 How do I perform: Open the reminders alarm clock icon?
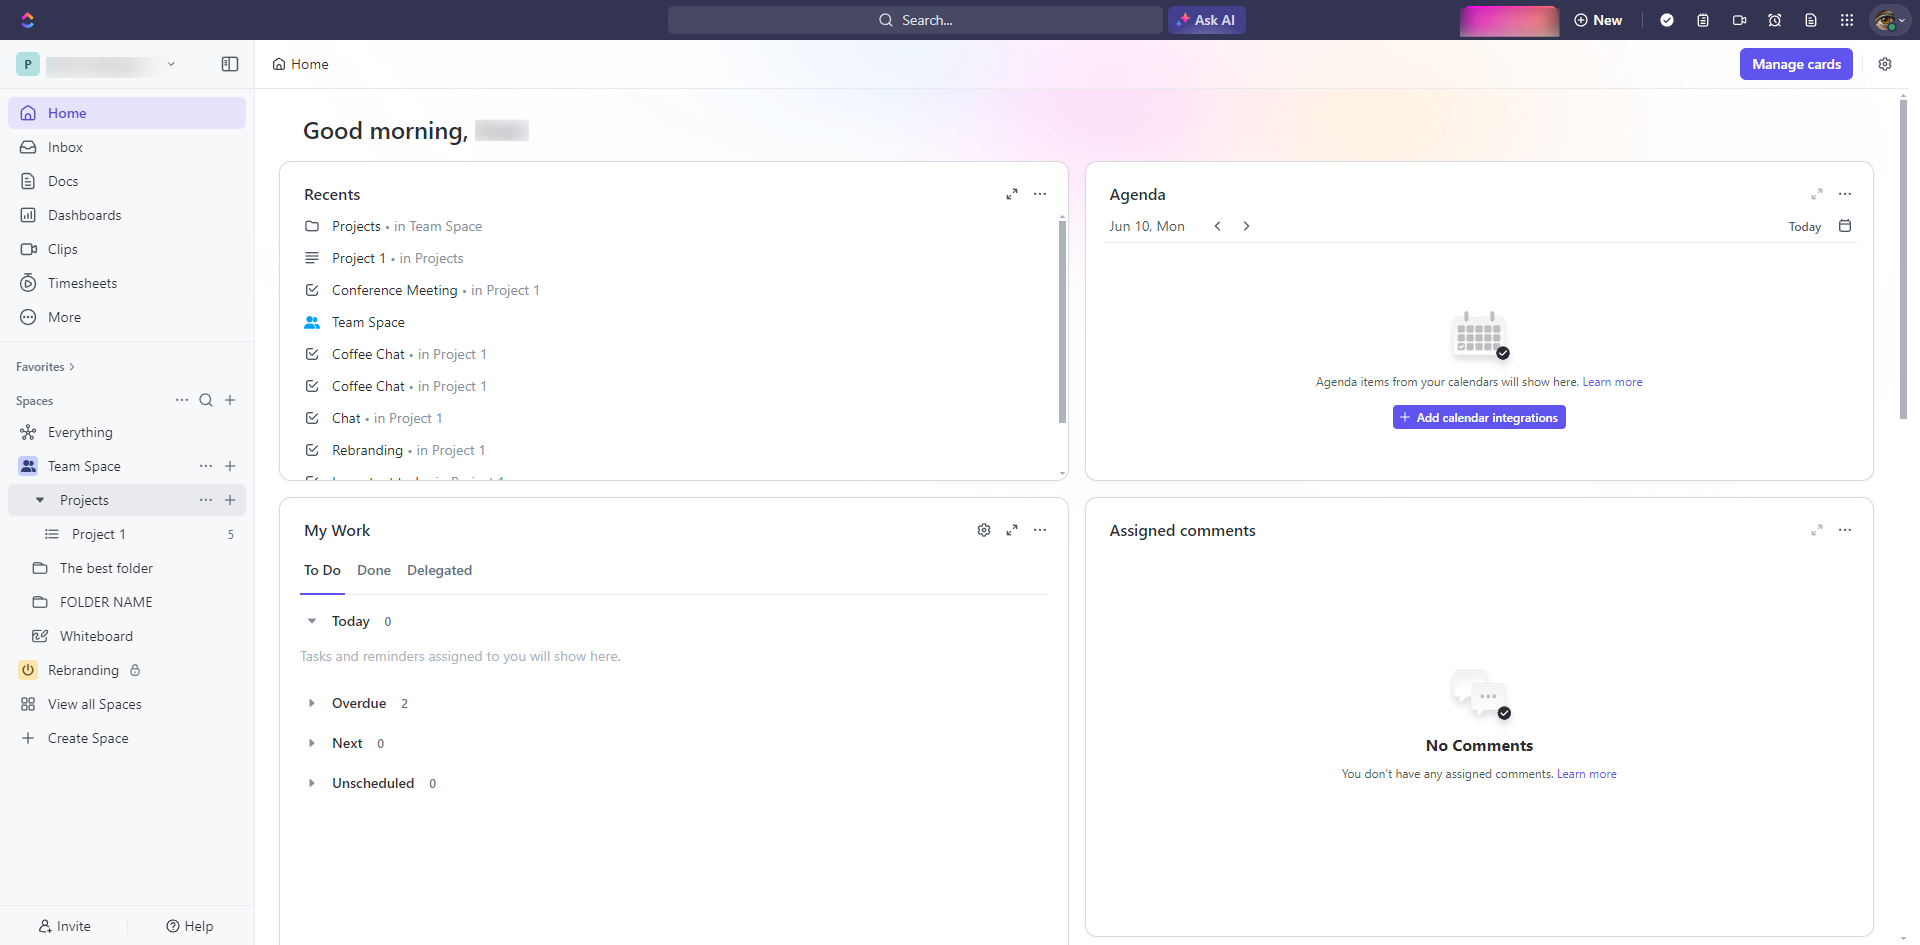click(x=1775, y=20)
